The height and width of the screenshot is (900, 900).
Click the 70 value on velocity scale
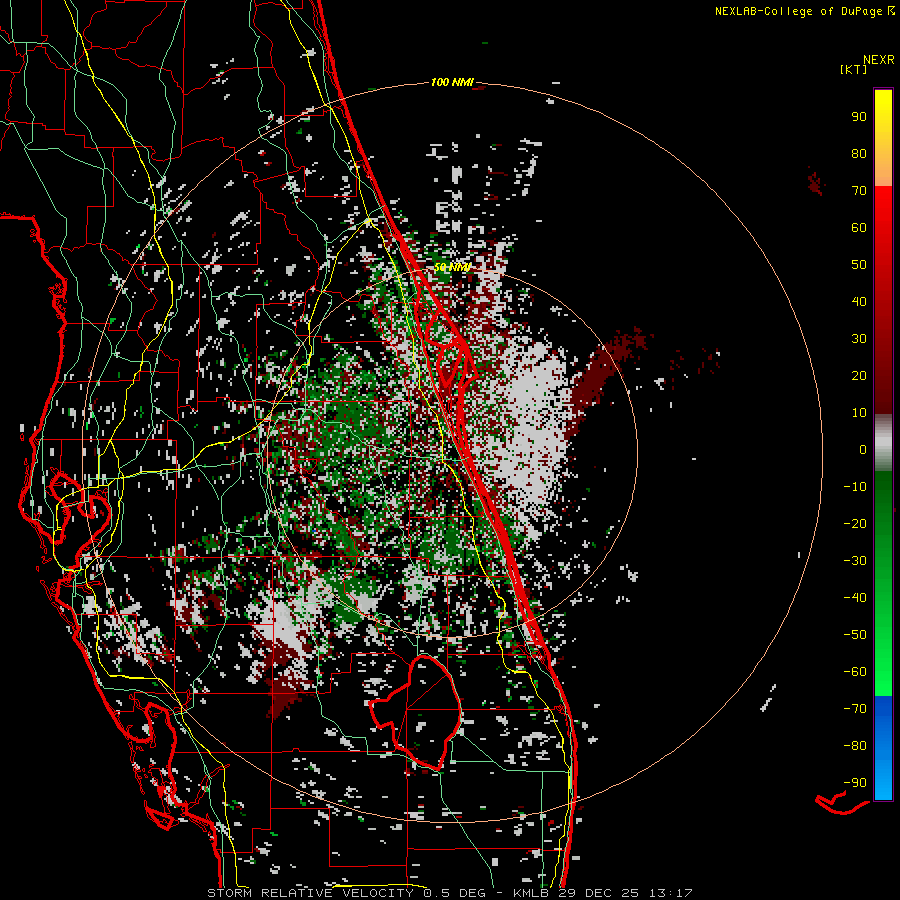tap(859, 191)
